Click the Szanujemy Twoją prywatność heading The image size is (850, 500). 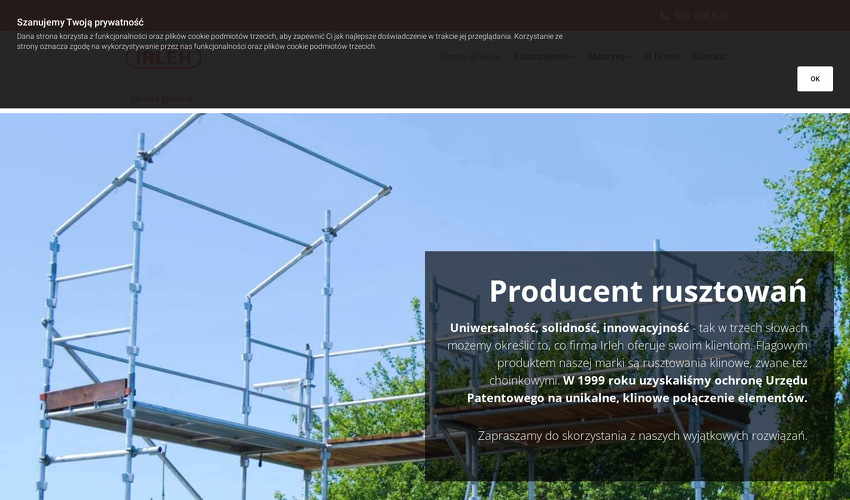click(x=80, y=22)
